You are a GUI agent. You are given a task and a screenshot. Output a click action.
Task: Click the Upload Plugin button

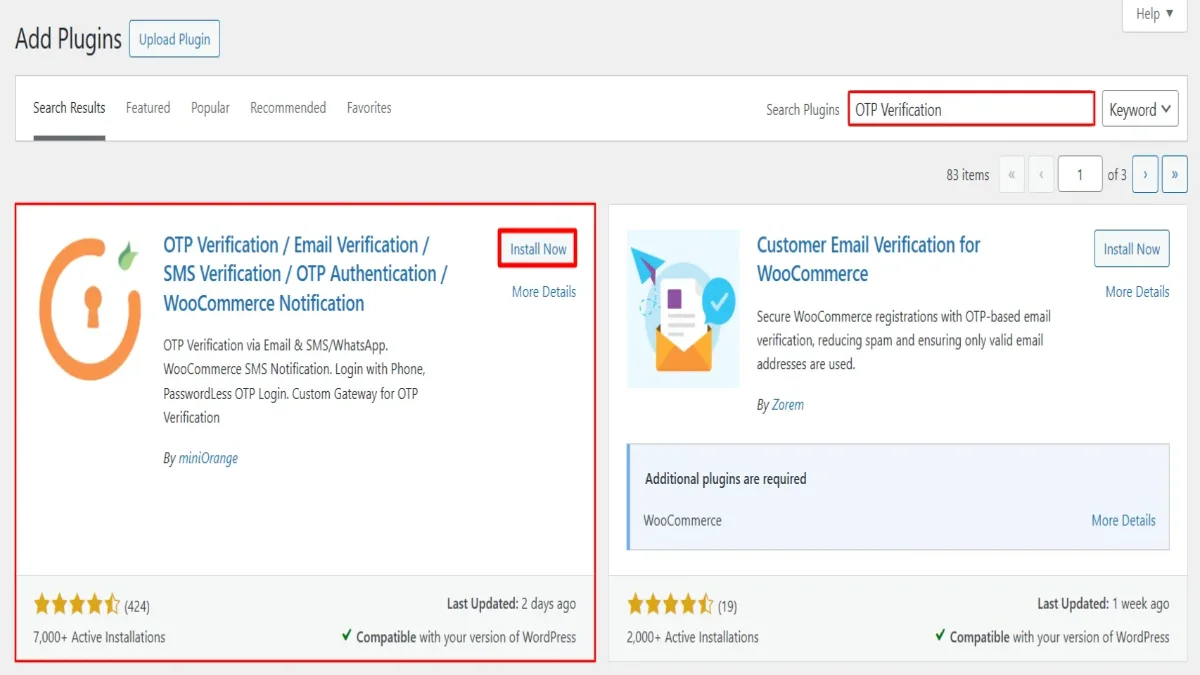(x=175, y=40)
